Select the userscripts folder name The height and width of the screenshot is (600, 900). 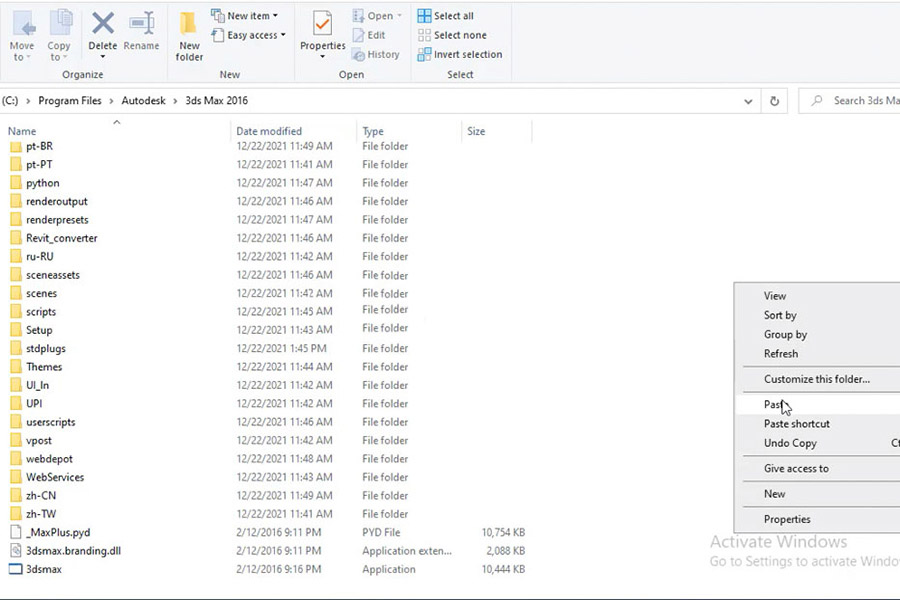click(x=51, y=422)
